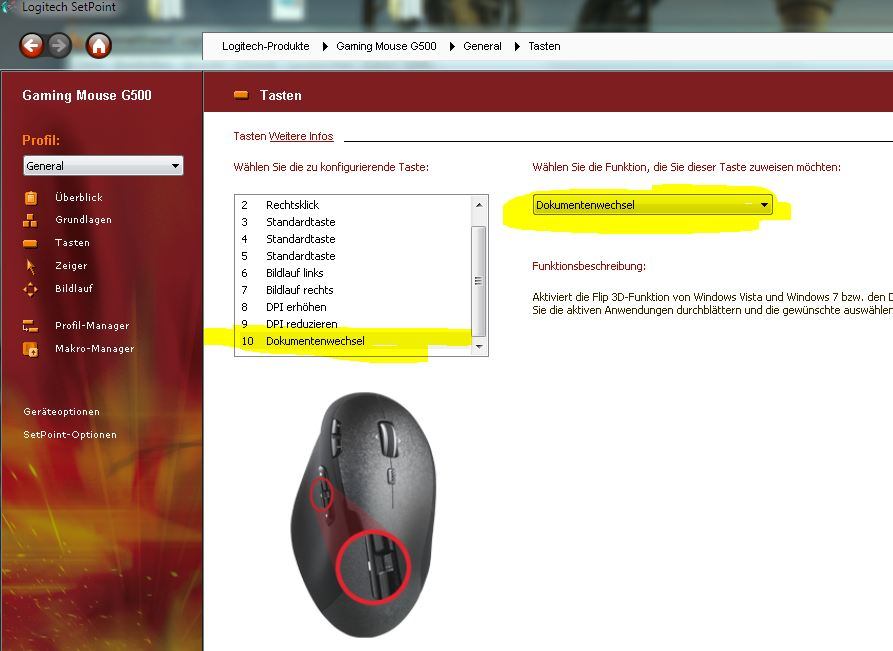Select button 10 Dokumentenwechsel
The width and height of the screenshot is (893, 651).
(353, 341)
